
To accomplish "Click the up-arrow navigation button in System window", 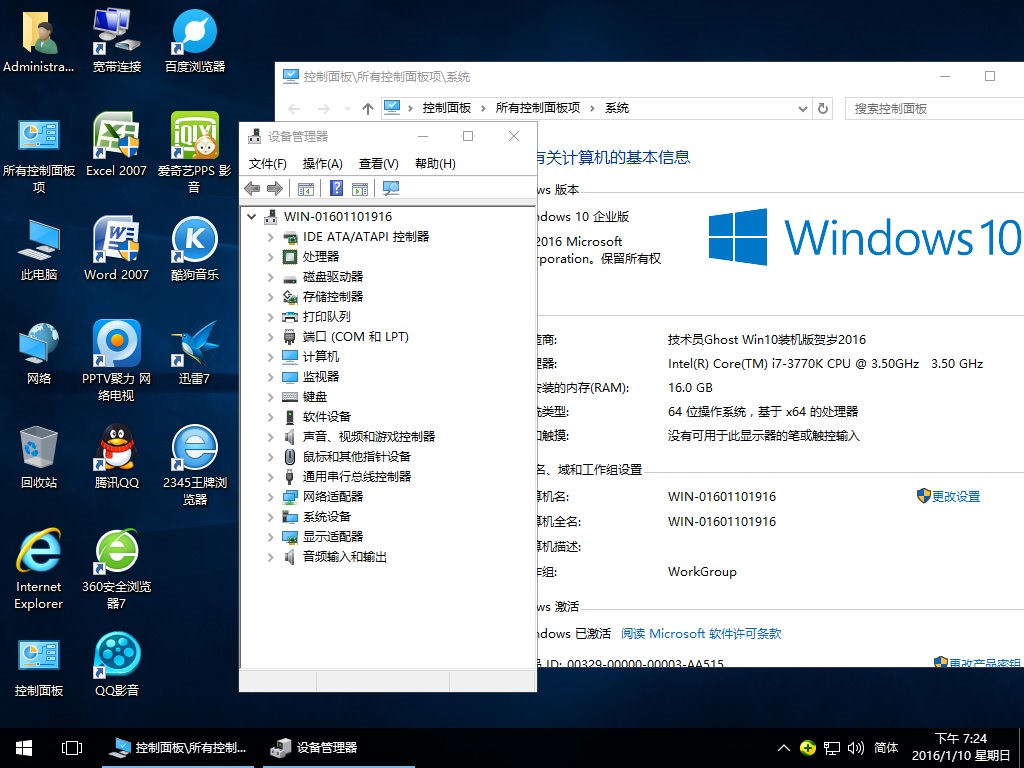I will (x=368, y=108).
